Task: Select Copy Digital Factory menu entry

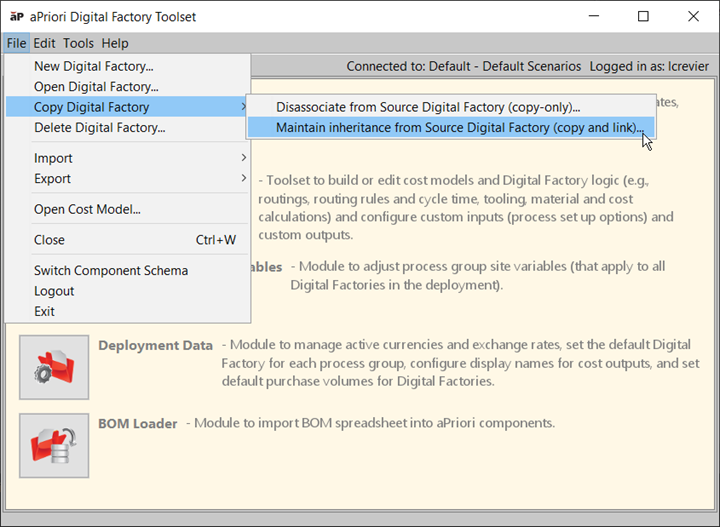Action: coord(128,107)
